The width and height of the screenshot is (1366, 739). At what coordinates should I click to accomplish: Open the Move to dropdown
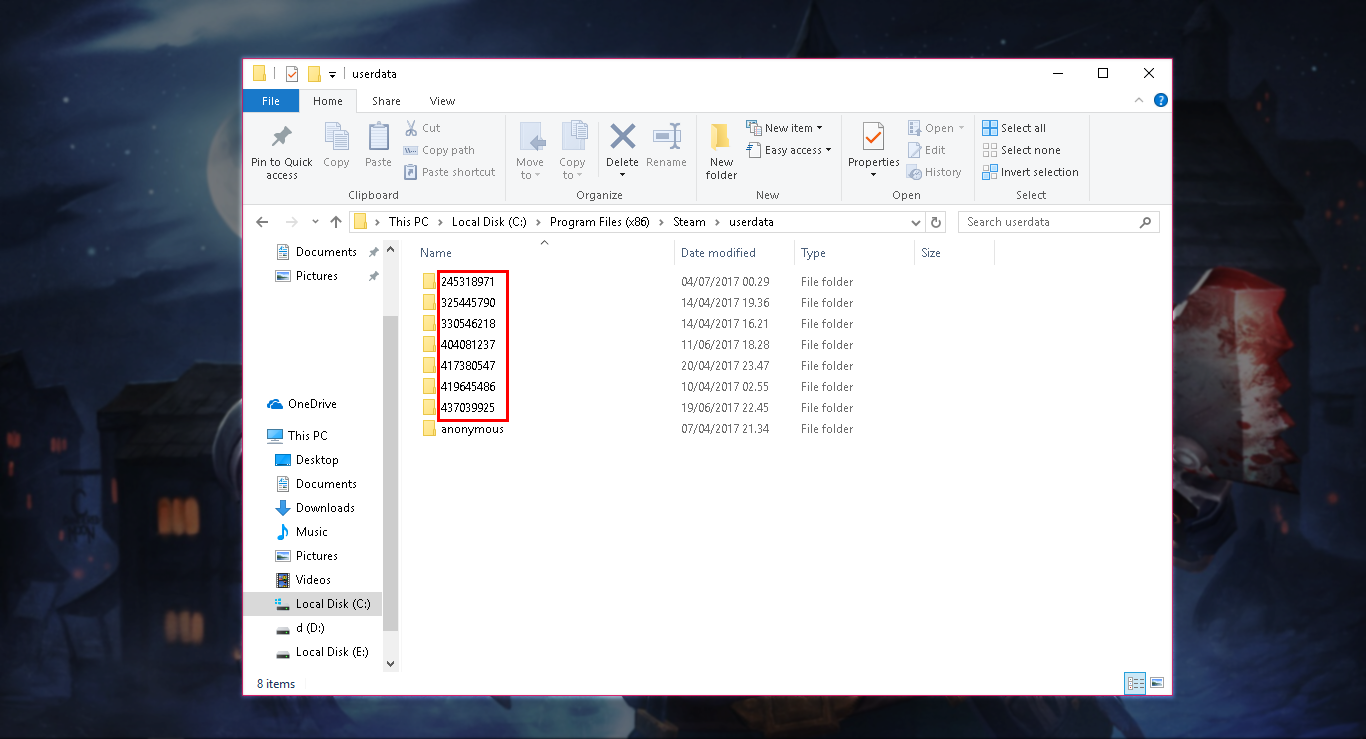click(531, 150)
